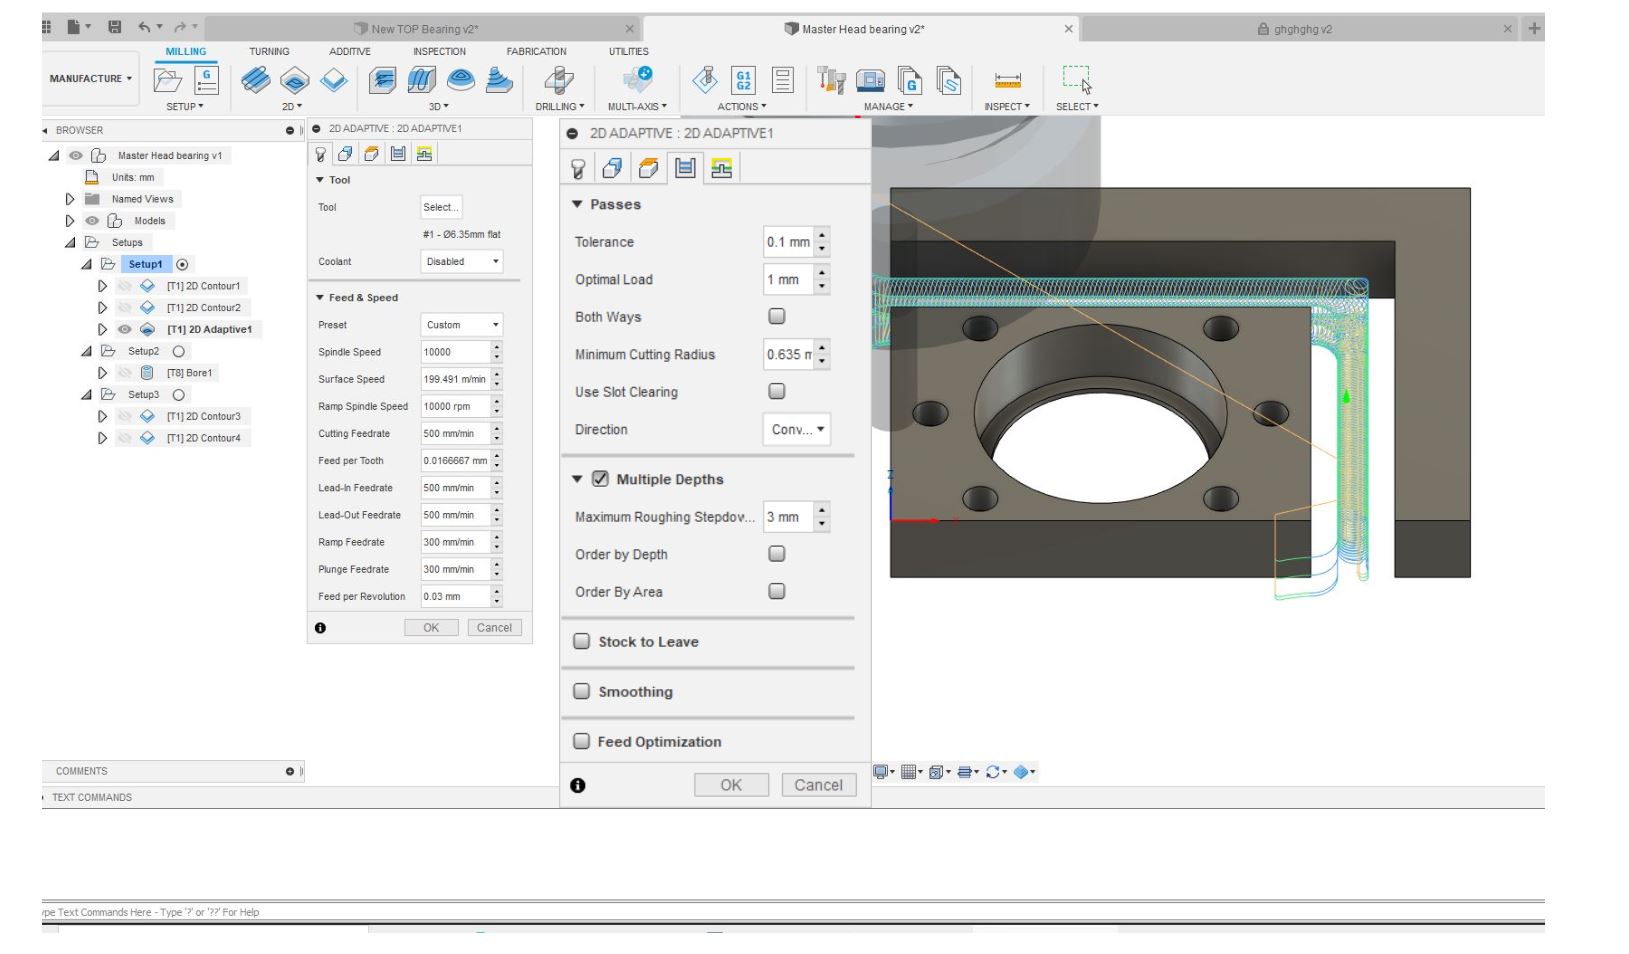Click the New Setup folder icon in the toolbar
Screen dimensions: 1629x954
coord(167,80)
